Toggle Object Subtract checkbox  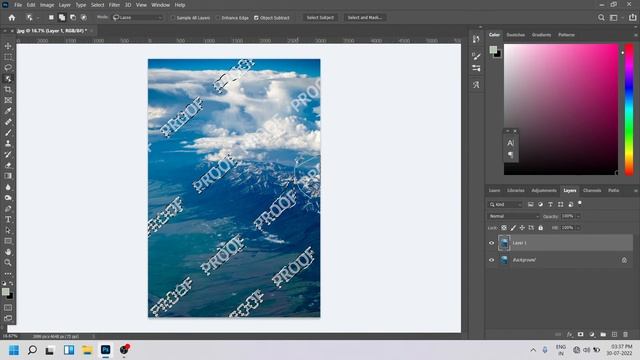tap(256, 18)
